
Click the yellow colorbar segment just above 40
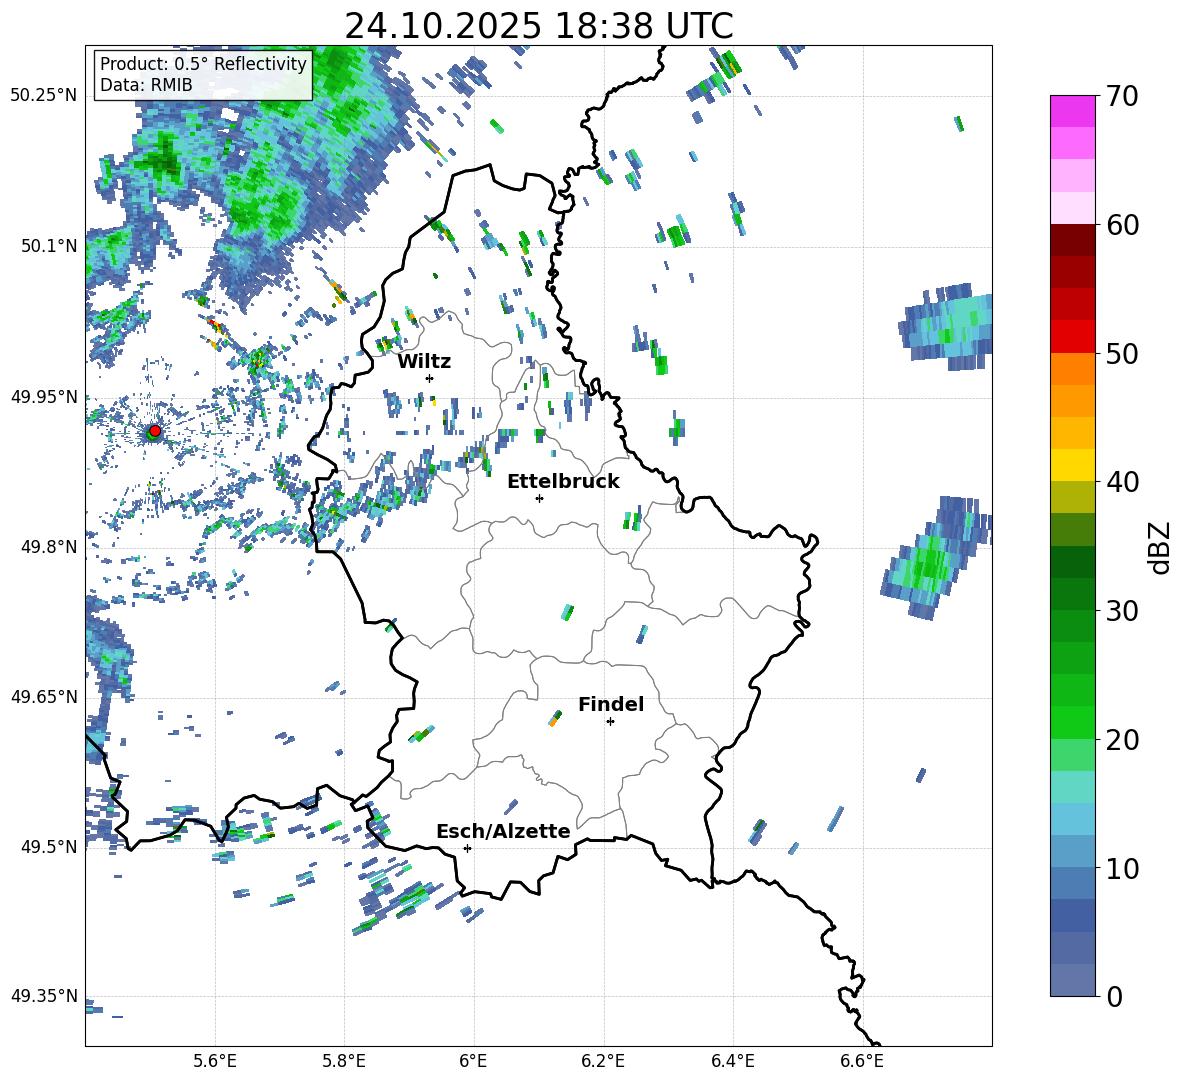pos(1072,465)
